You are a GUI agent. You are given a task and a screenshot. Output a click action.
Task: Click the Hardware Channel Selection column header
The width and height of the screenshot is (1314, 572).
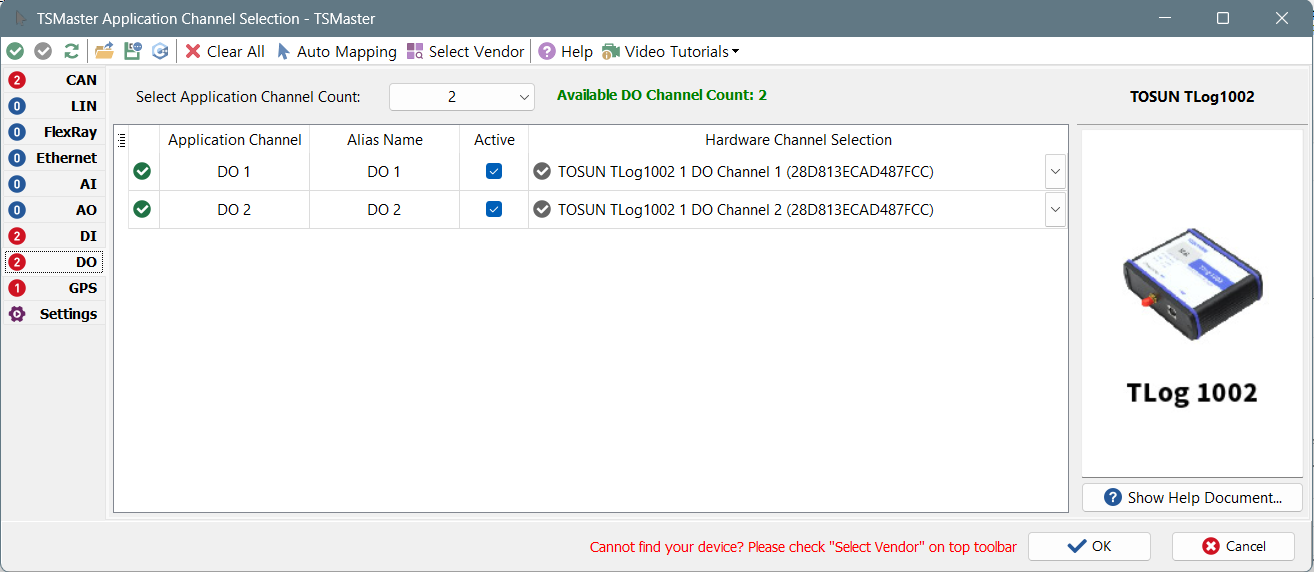pos(798,140)
